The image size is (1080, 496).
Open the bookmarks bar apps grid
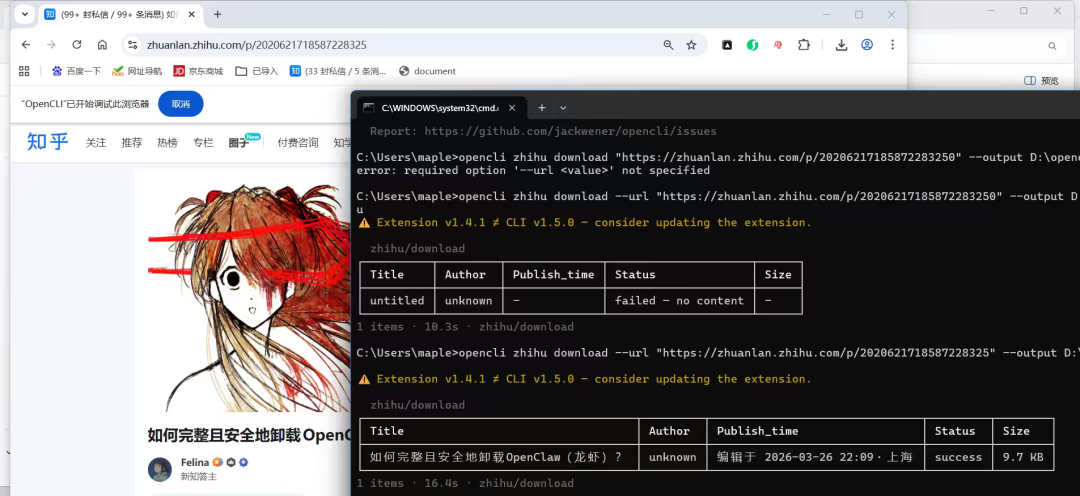click(25, 71)
